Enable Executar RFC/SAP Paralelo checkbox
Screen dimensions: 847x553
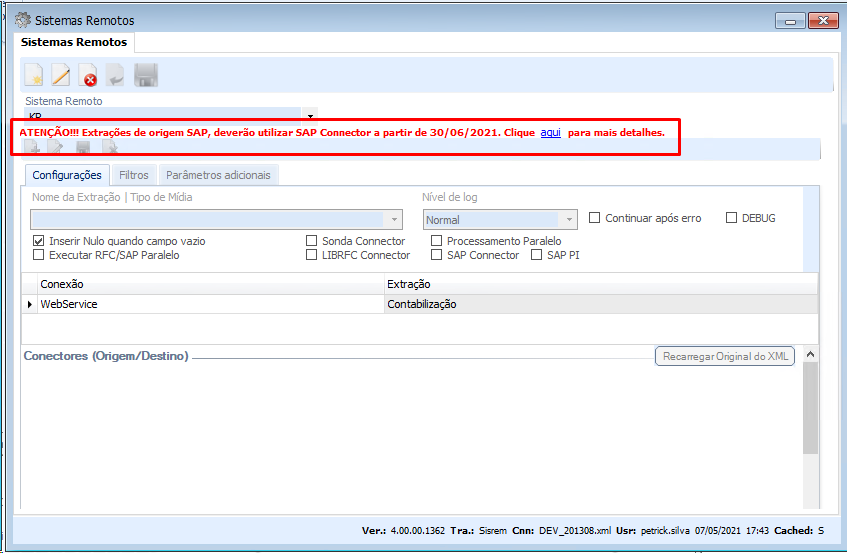click(38, 255)
